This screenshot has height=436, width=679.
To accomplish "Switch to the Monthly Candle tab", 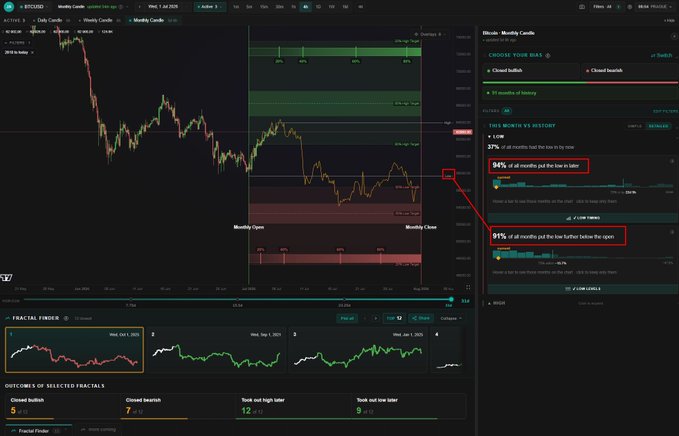I will [152, 20].
